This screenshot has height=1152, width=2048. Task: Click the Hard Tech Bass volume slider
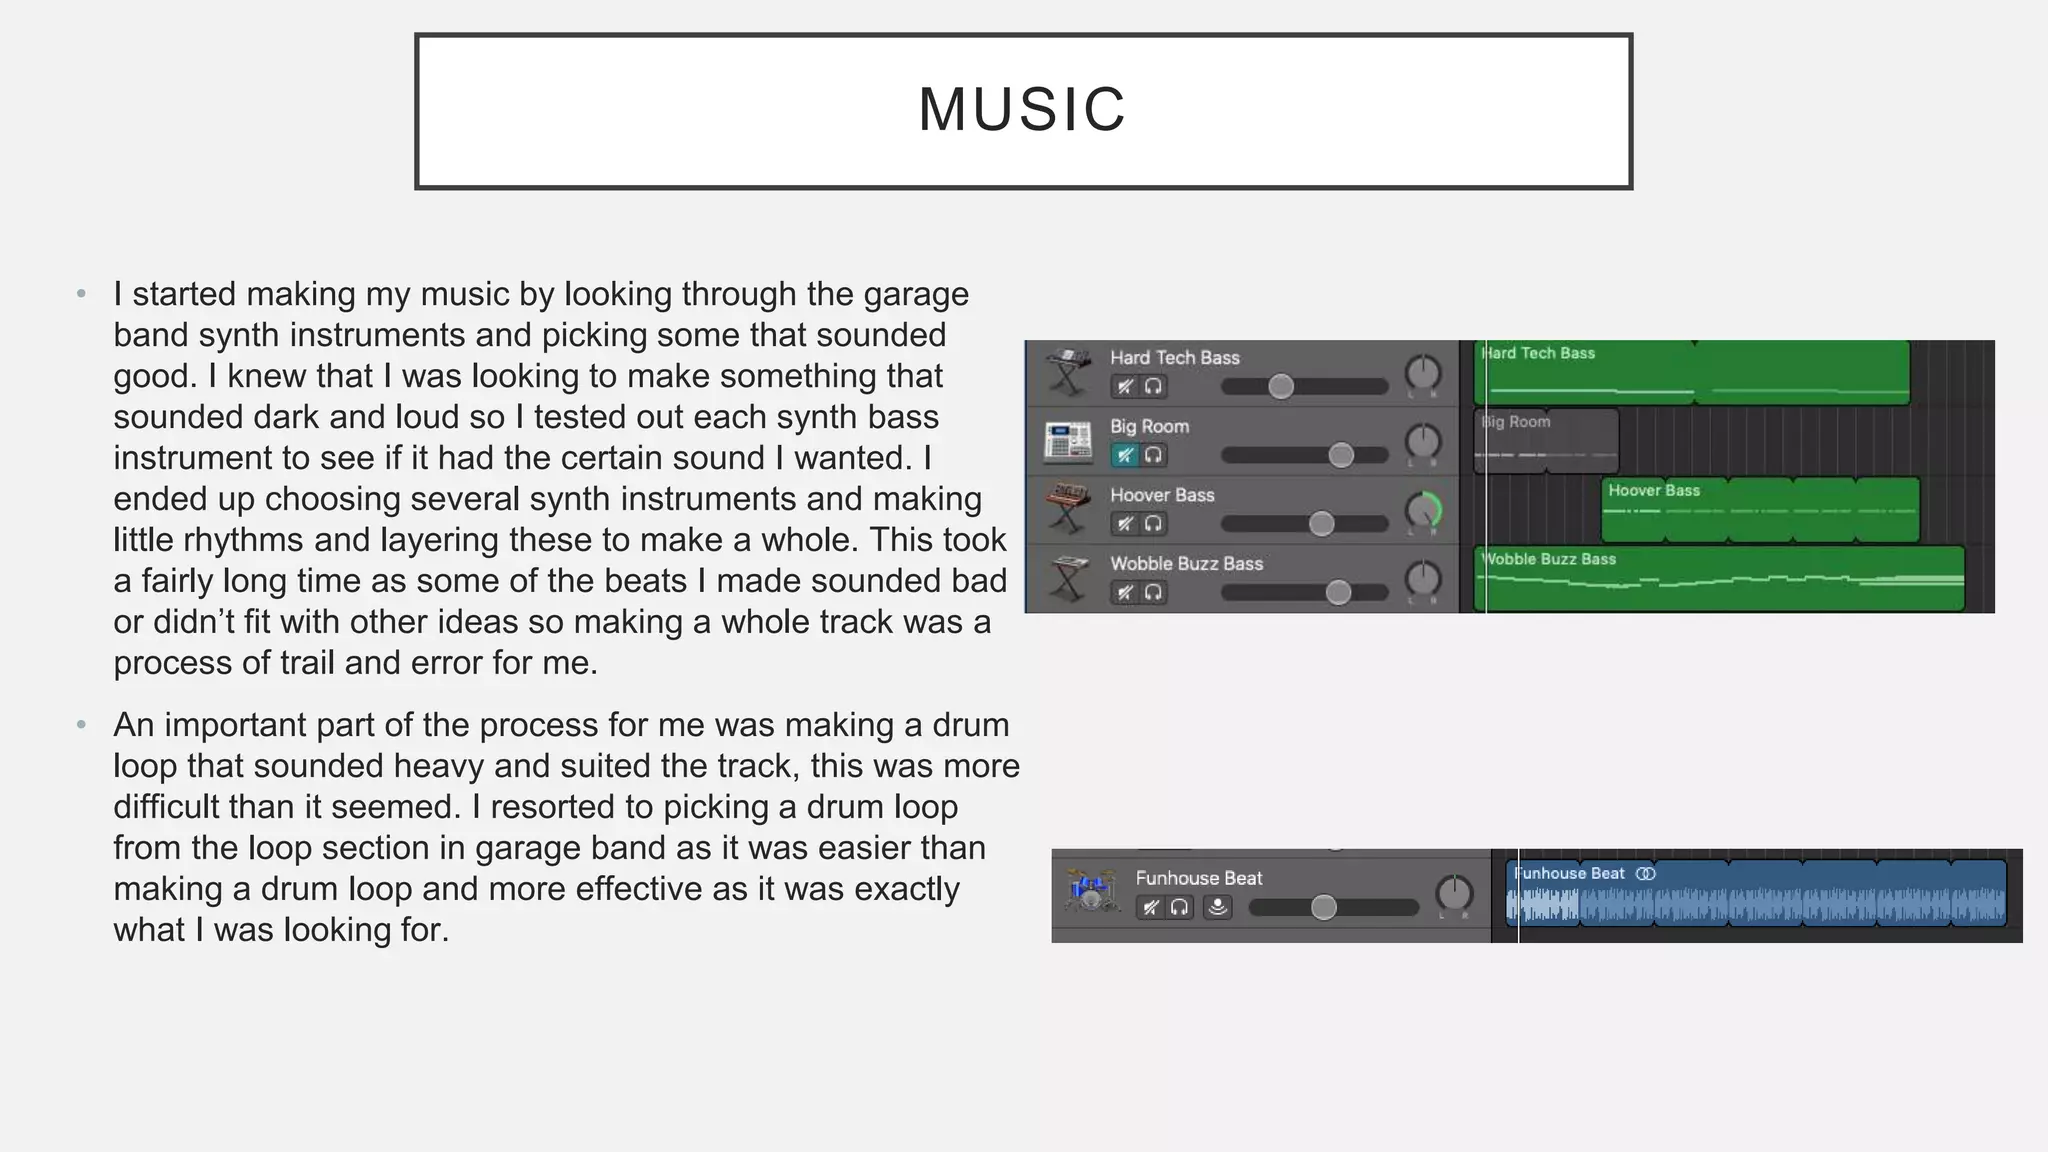tap(1305, 386)
